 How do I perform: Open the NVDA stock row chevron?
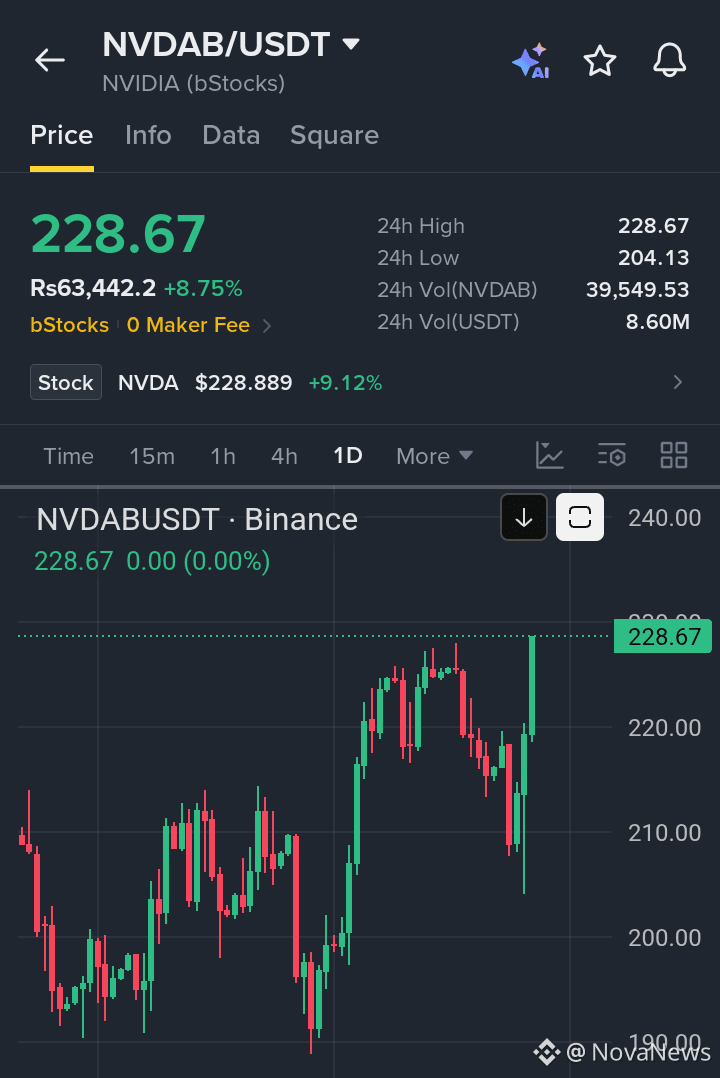tap(678, 382)
